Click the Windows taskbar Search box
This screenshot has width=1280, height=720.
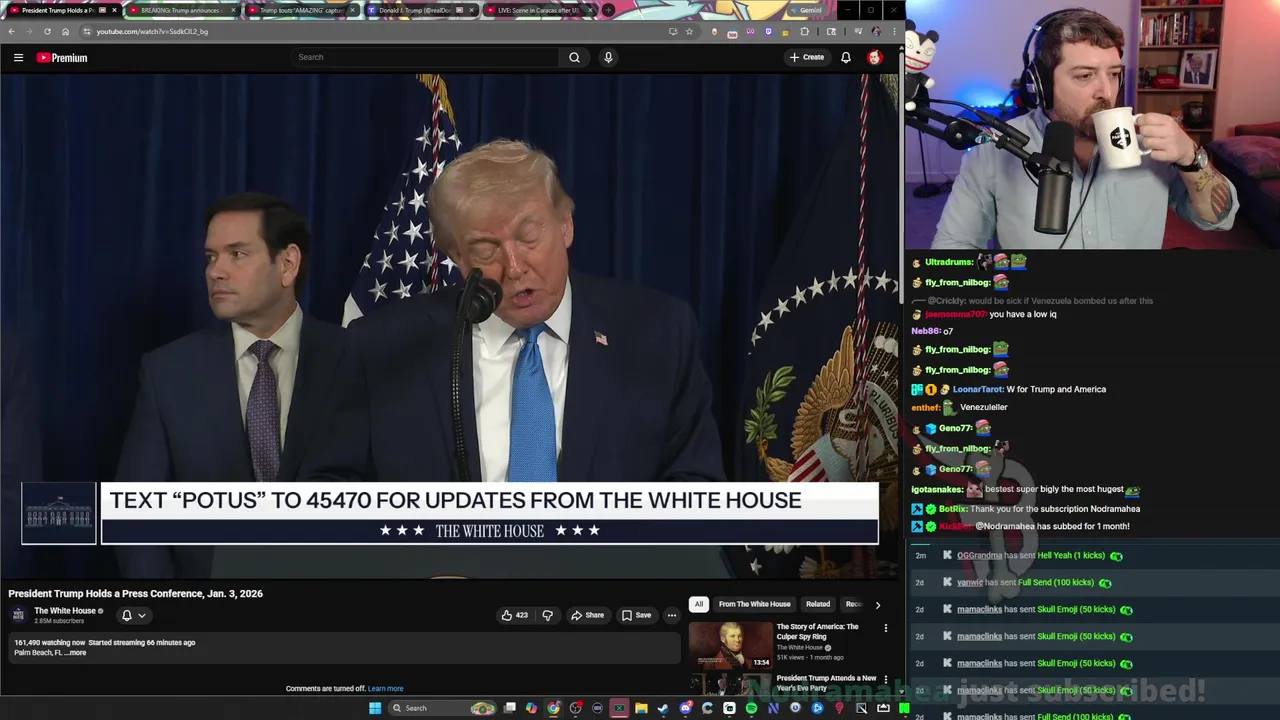click(x=440, y=708)
